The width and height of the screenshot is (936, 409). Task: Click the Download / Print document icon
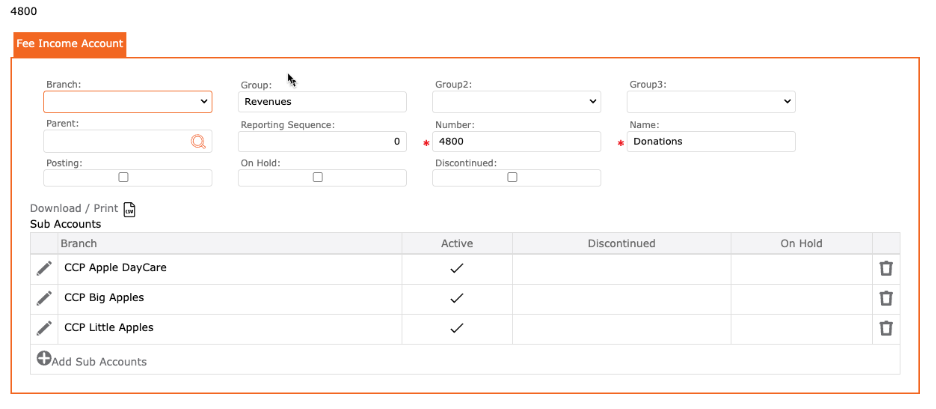[129, 209]
